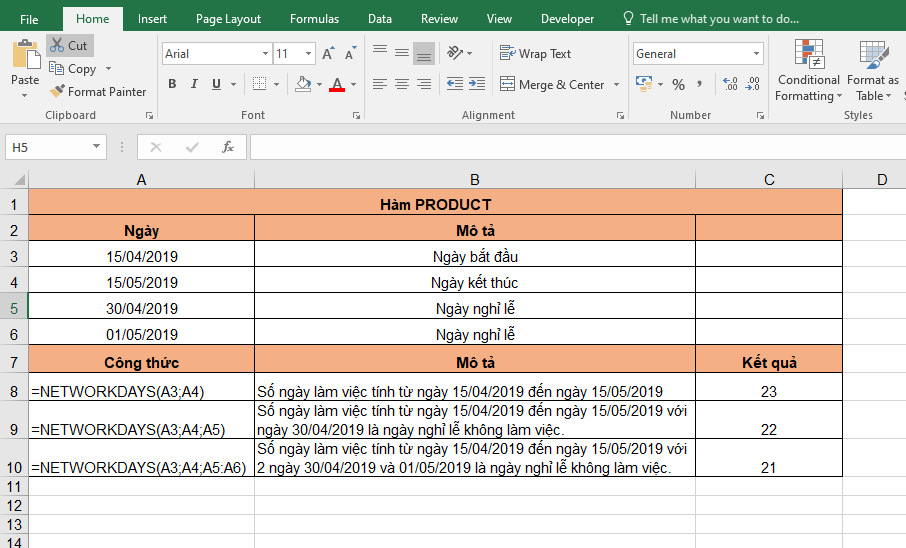
Task: Click the Increase Indent icon
Action: 476,85
